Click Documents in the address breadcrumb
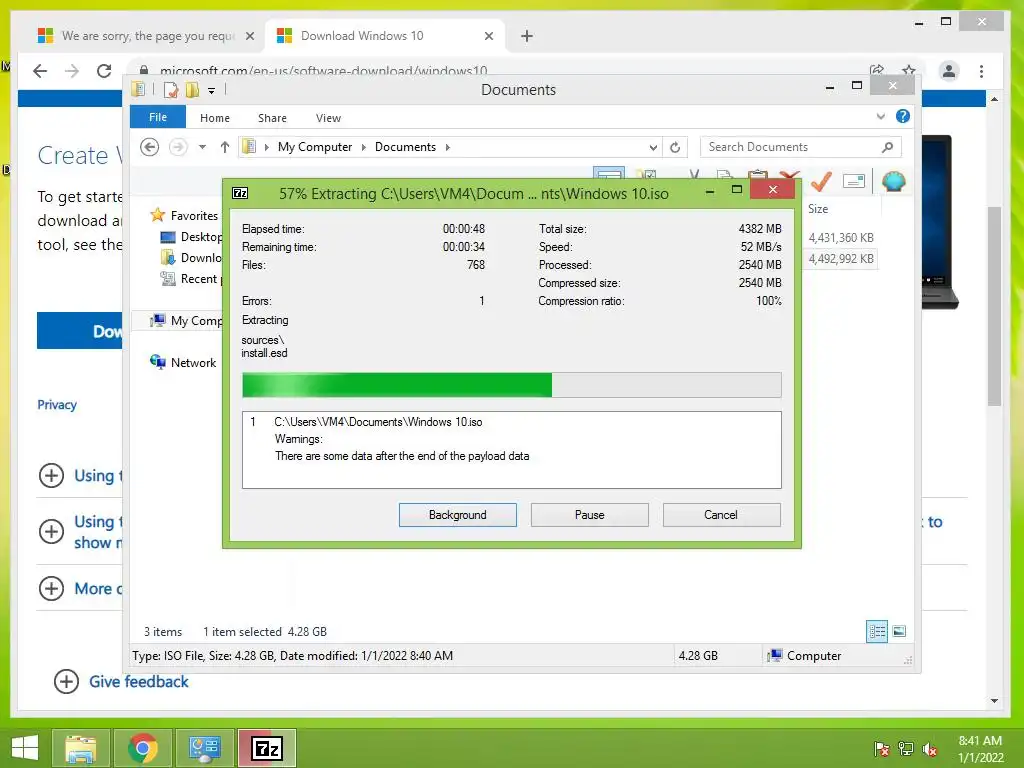 [405, 147]
